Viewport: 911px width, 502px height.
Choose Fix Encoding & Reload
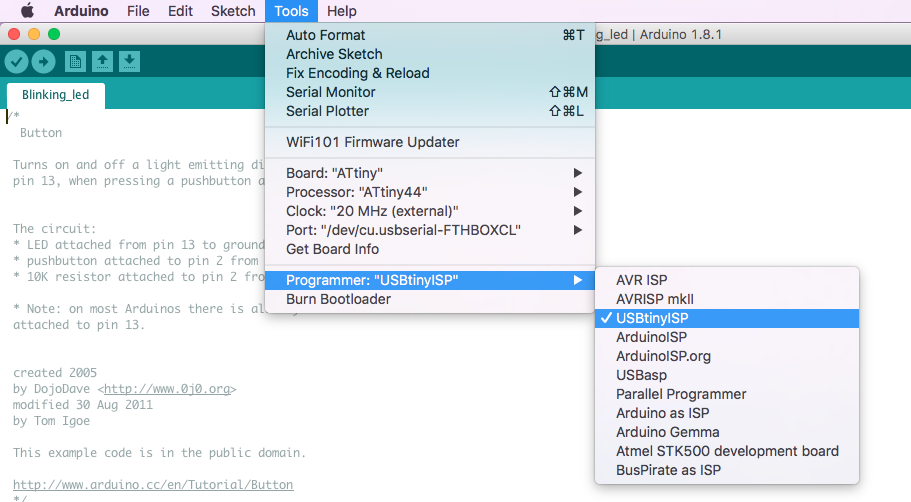(430, 73)
